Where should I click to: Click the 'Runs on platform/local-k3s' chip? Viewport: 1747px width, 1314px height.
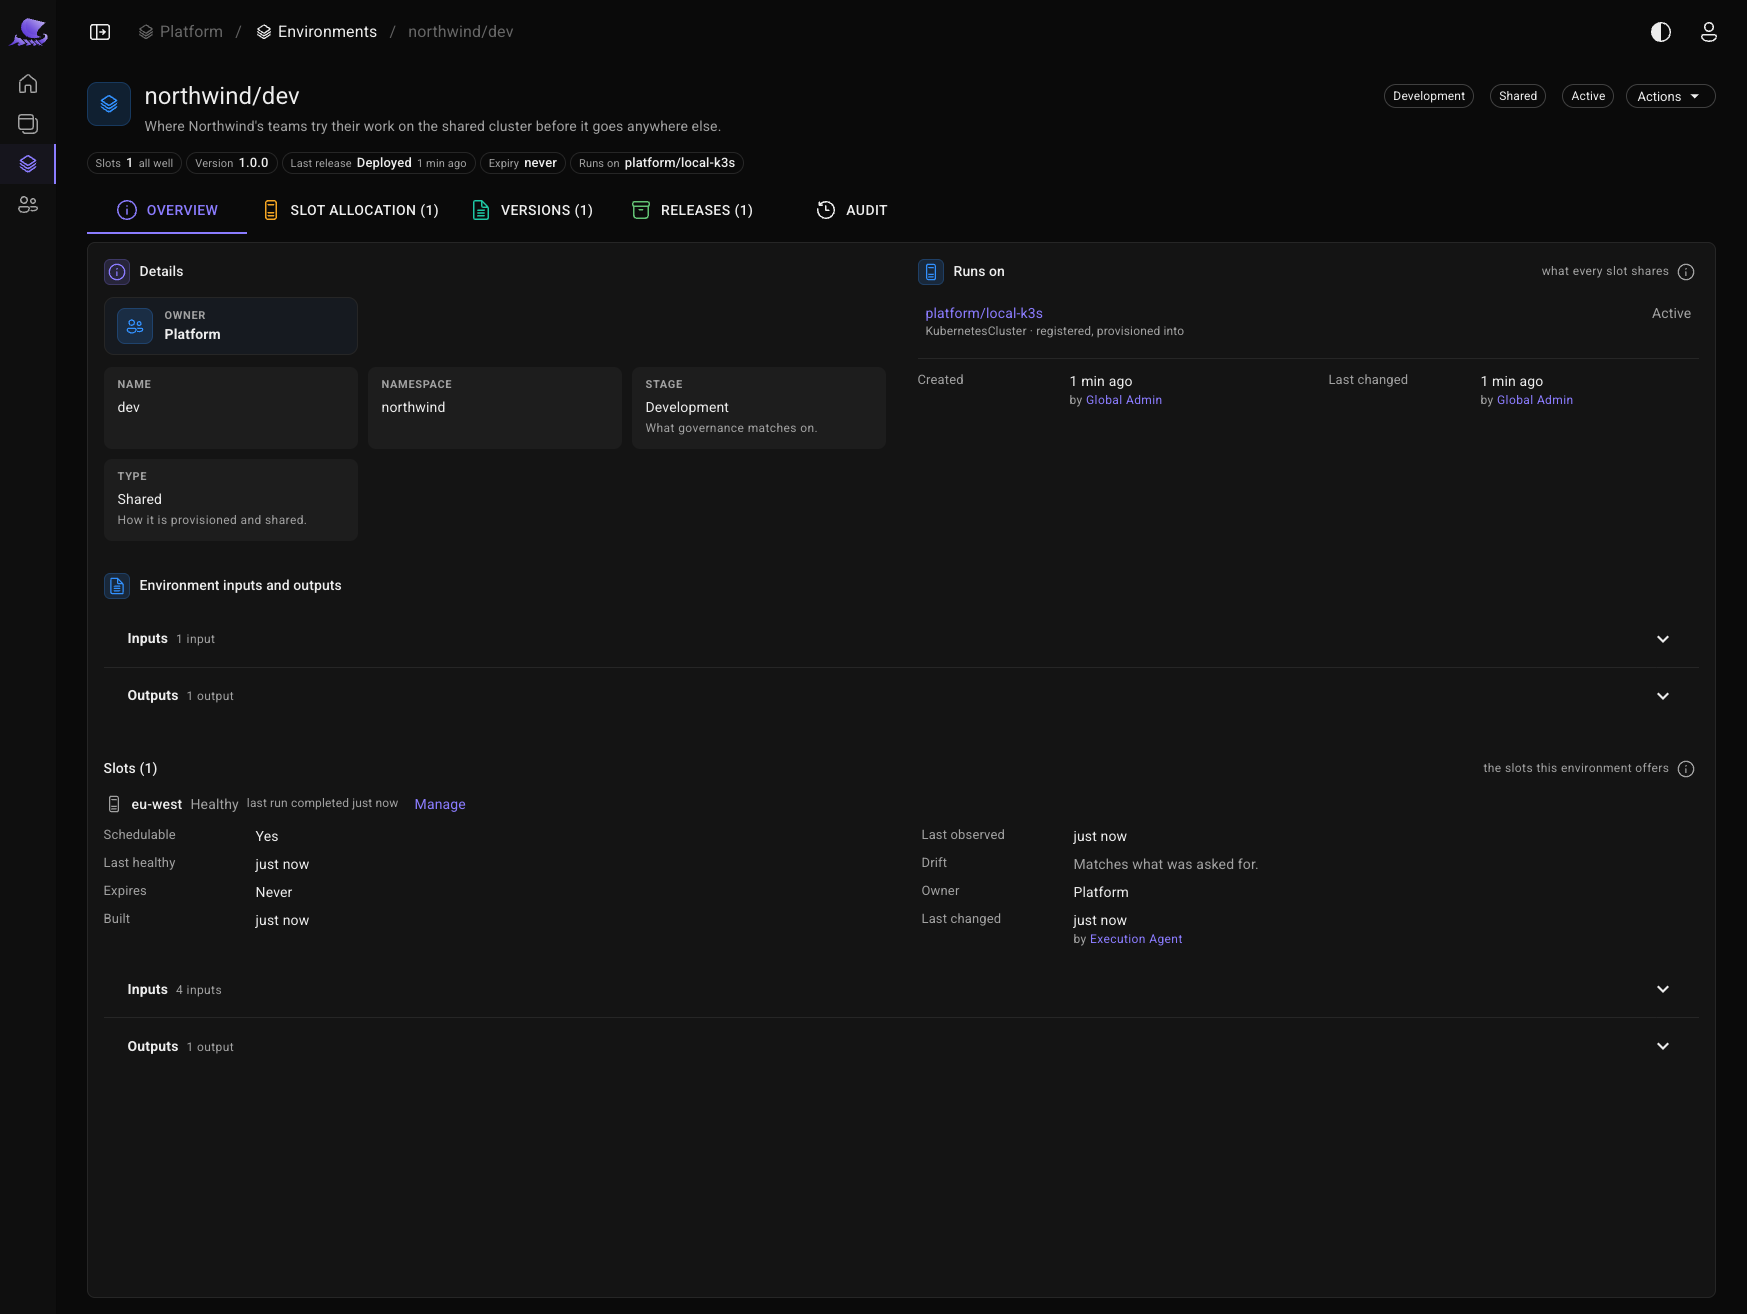click(657, 163)
